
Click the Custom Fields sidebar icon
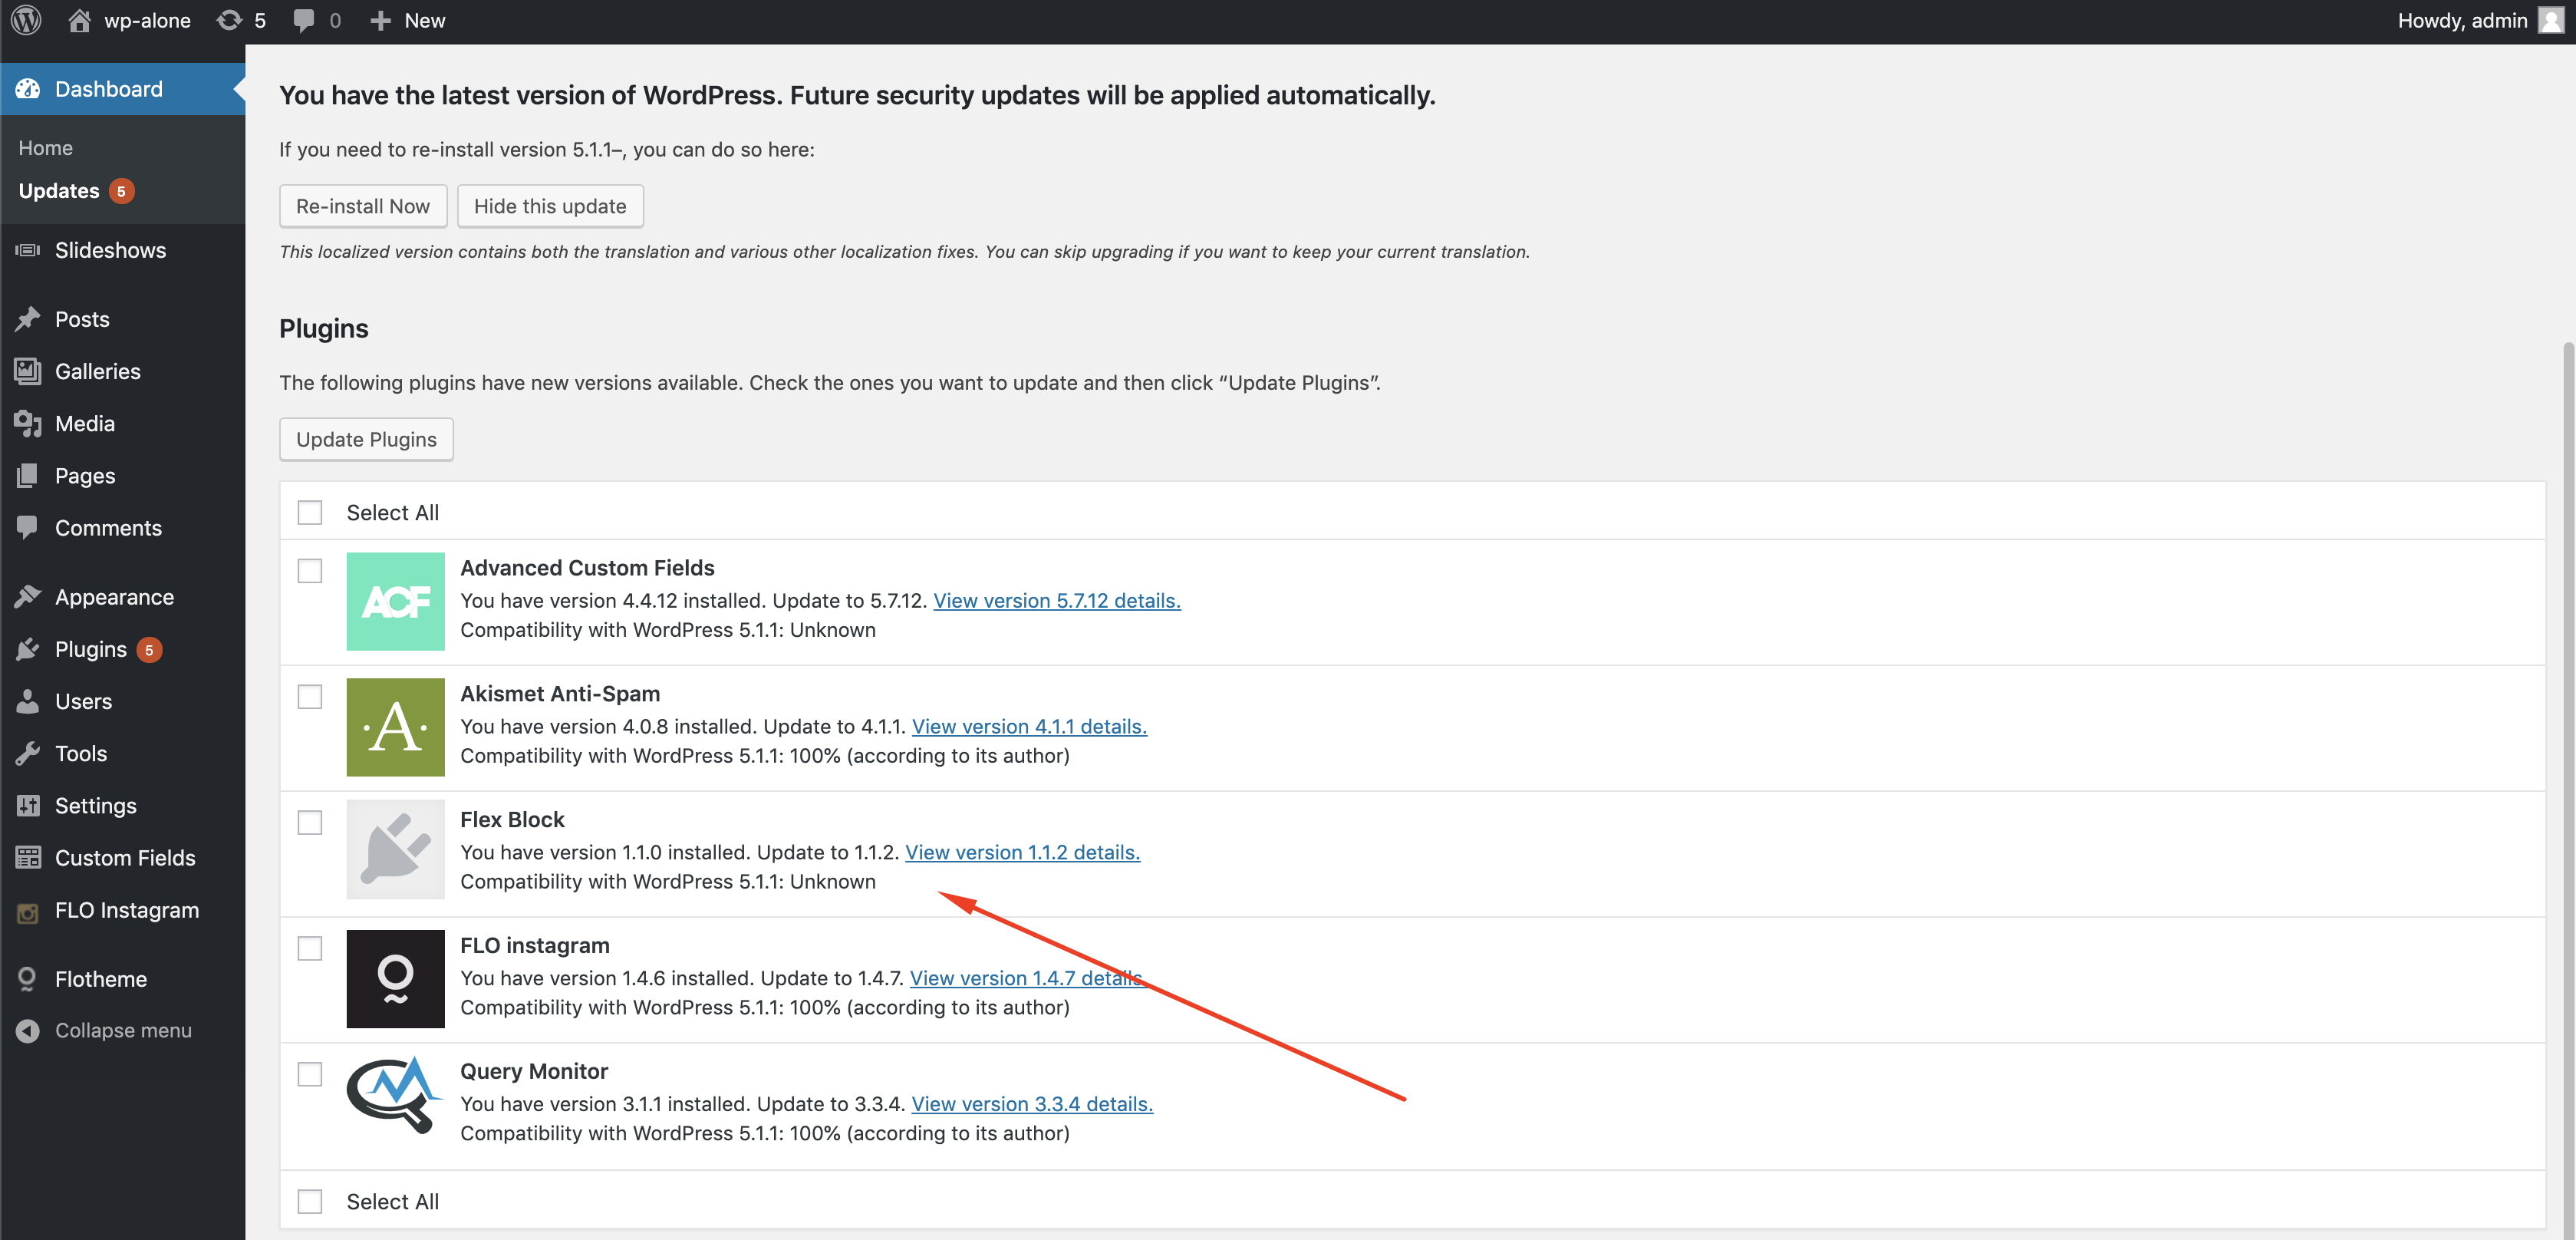(28, 858)
